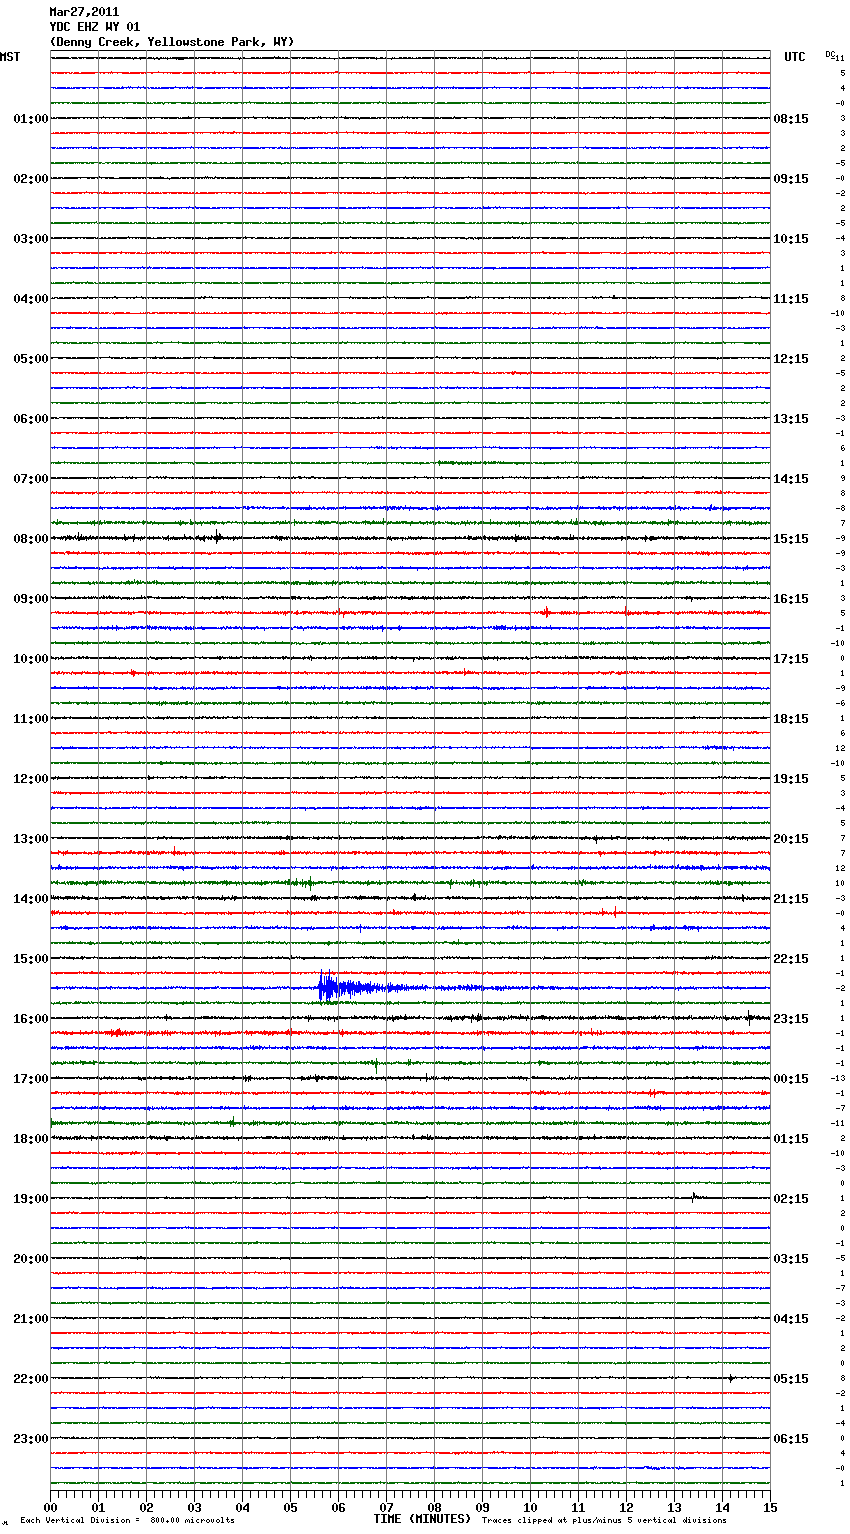Click the green spike burst on the 13:45 MST trace

coord(302,883)
